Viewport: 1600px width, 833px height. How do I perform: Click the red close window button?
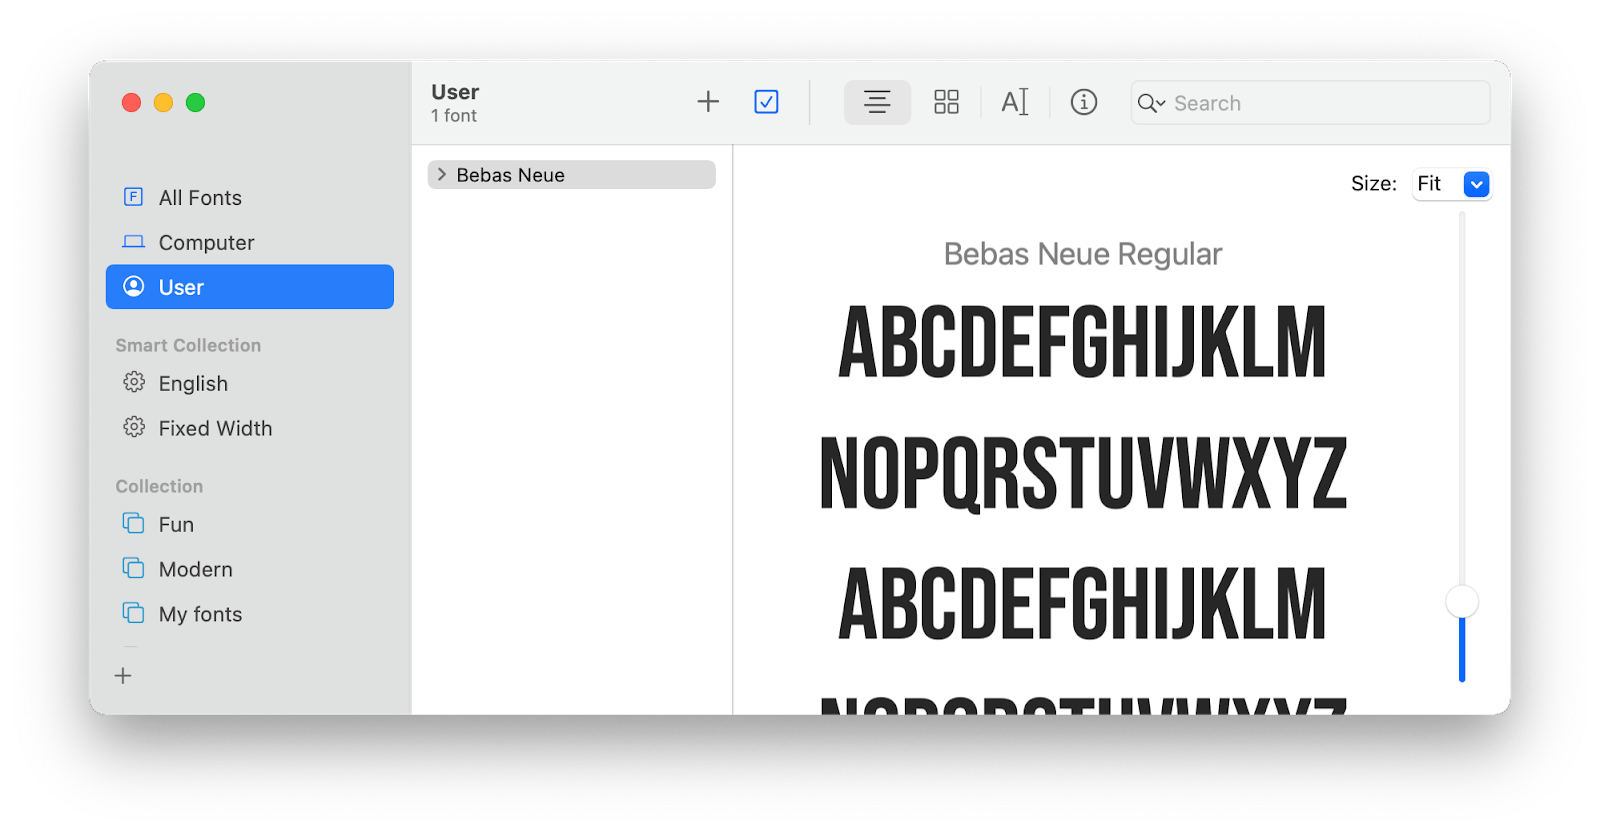(131, 102)
